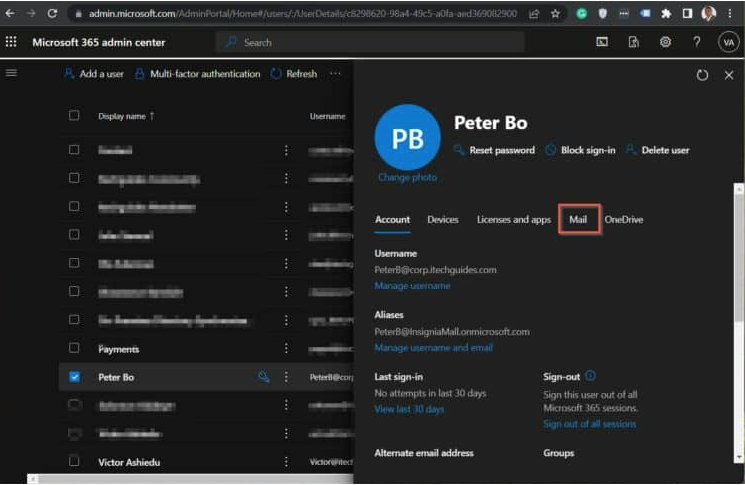Click the key icon on Peter Bo row
Image resolution: width=745 pixels, height=485 pixels.
(x=264, y=377)
